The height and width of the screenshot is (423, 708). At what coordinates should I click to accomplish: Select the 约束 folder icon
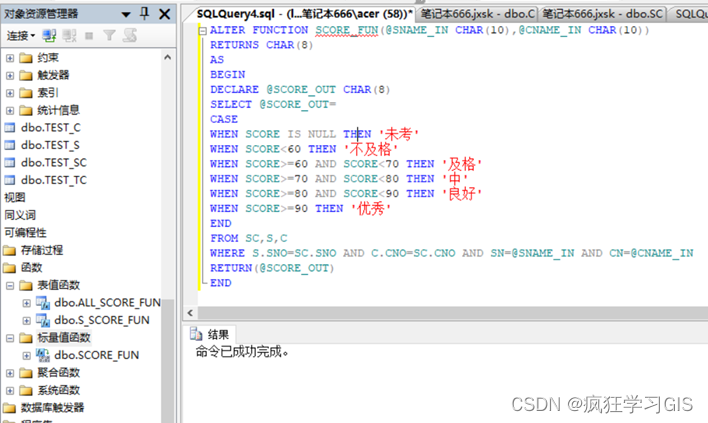coord(26,58)
